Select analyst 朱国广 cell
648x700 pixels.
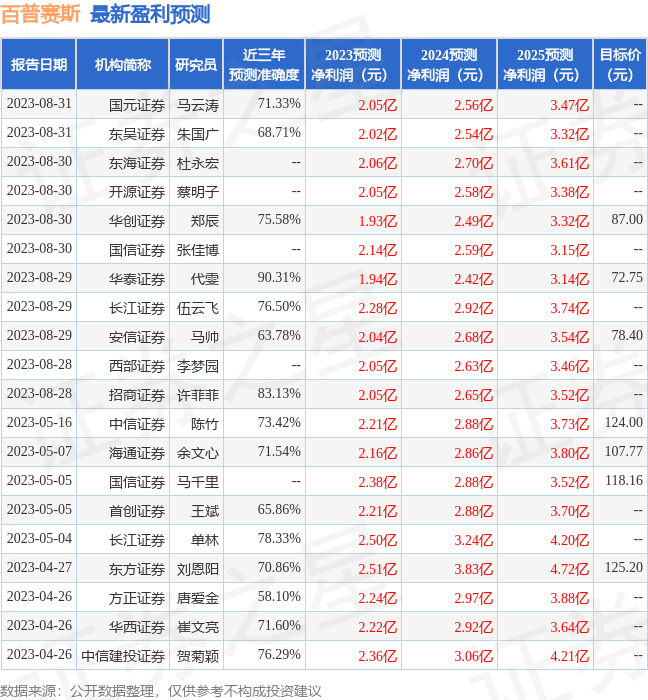[198, 134]
